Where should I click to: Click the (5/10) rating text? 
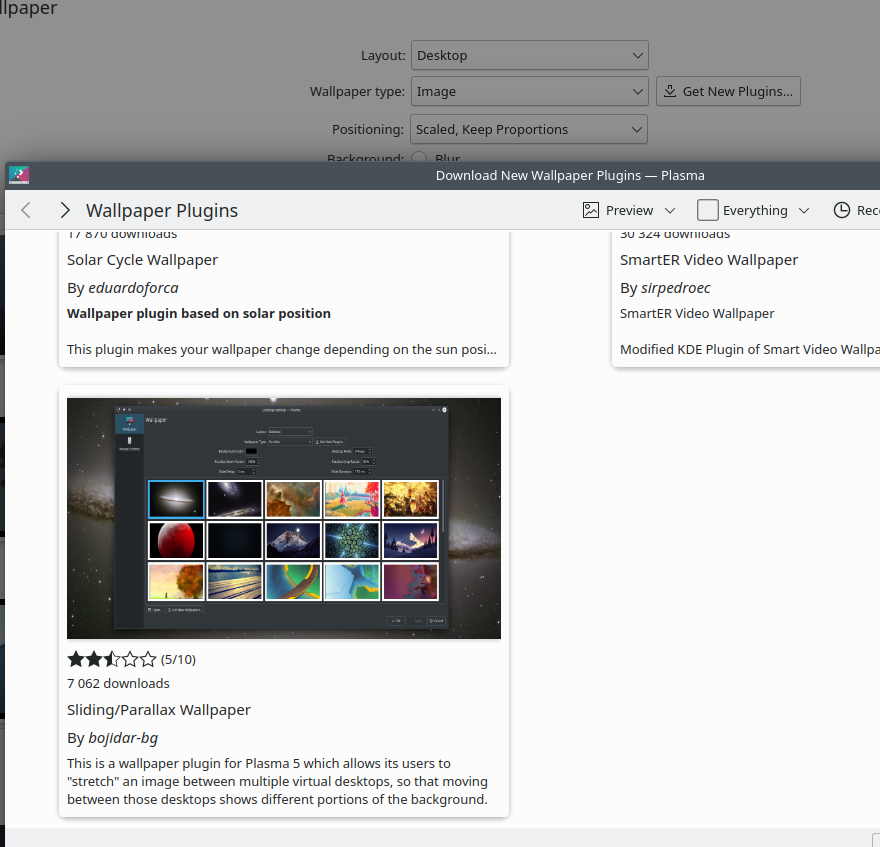[178, 660]
